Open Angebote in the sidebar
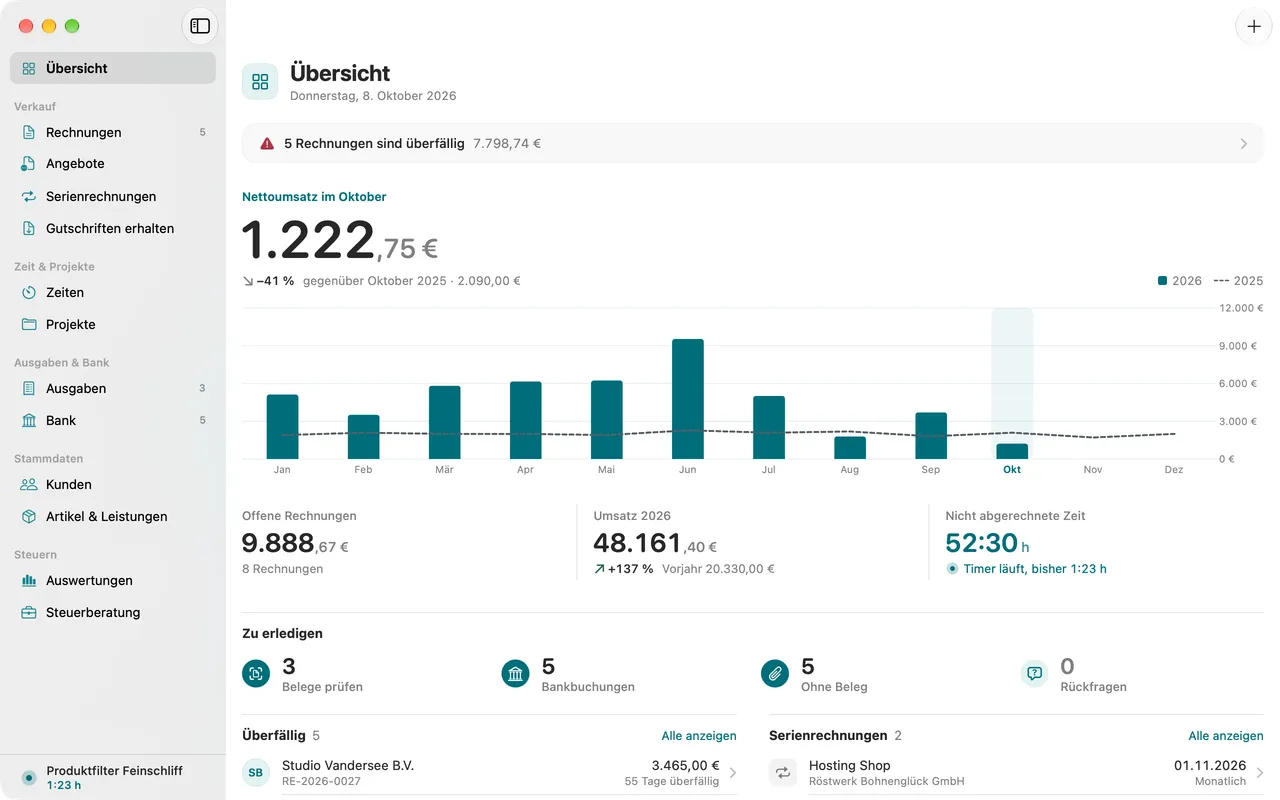Screen dimensions: 1280x800 [113, 164]
